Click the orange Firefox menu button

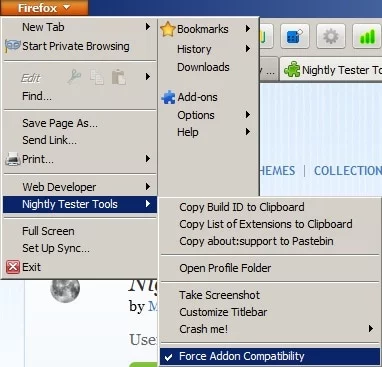pyautogui.click(x=44, y=8)
